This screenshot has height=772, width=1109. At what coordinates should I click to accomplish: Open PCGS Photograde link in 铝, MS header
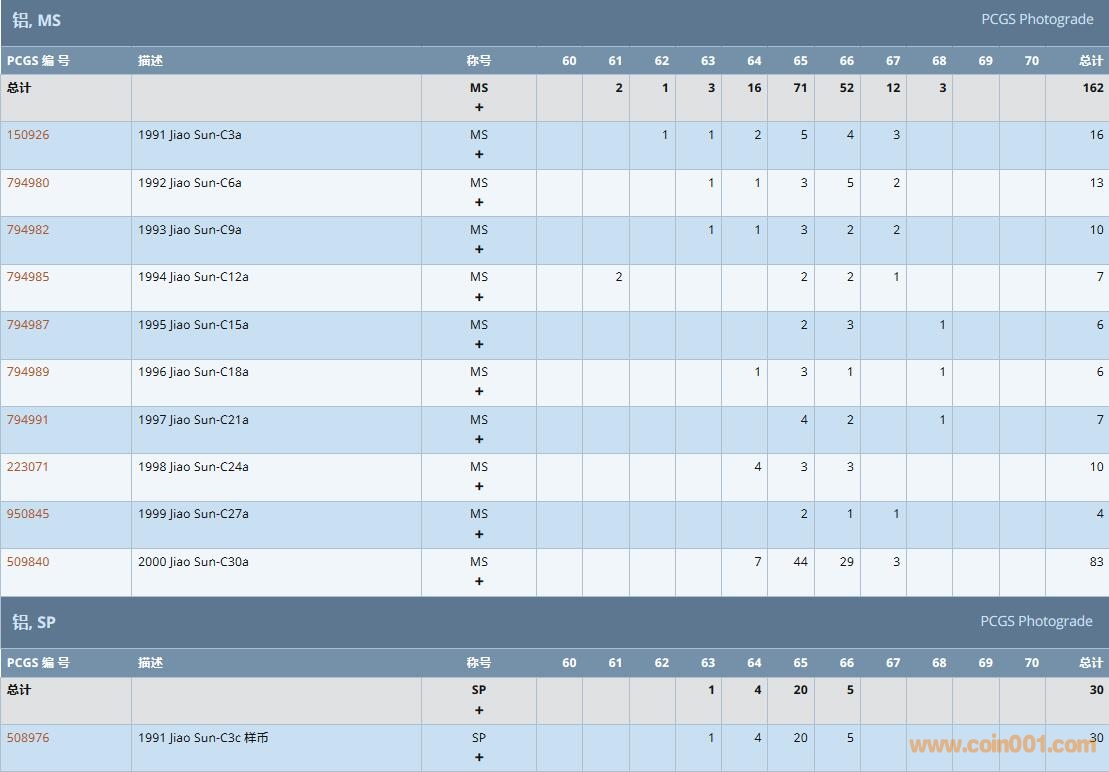[1036, 20]
